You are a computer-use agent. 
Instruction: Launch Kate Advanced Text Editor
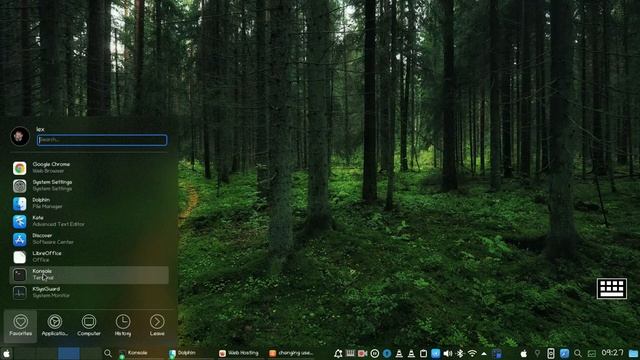[x=89, y=221]
